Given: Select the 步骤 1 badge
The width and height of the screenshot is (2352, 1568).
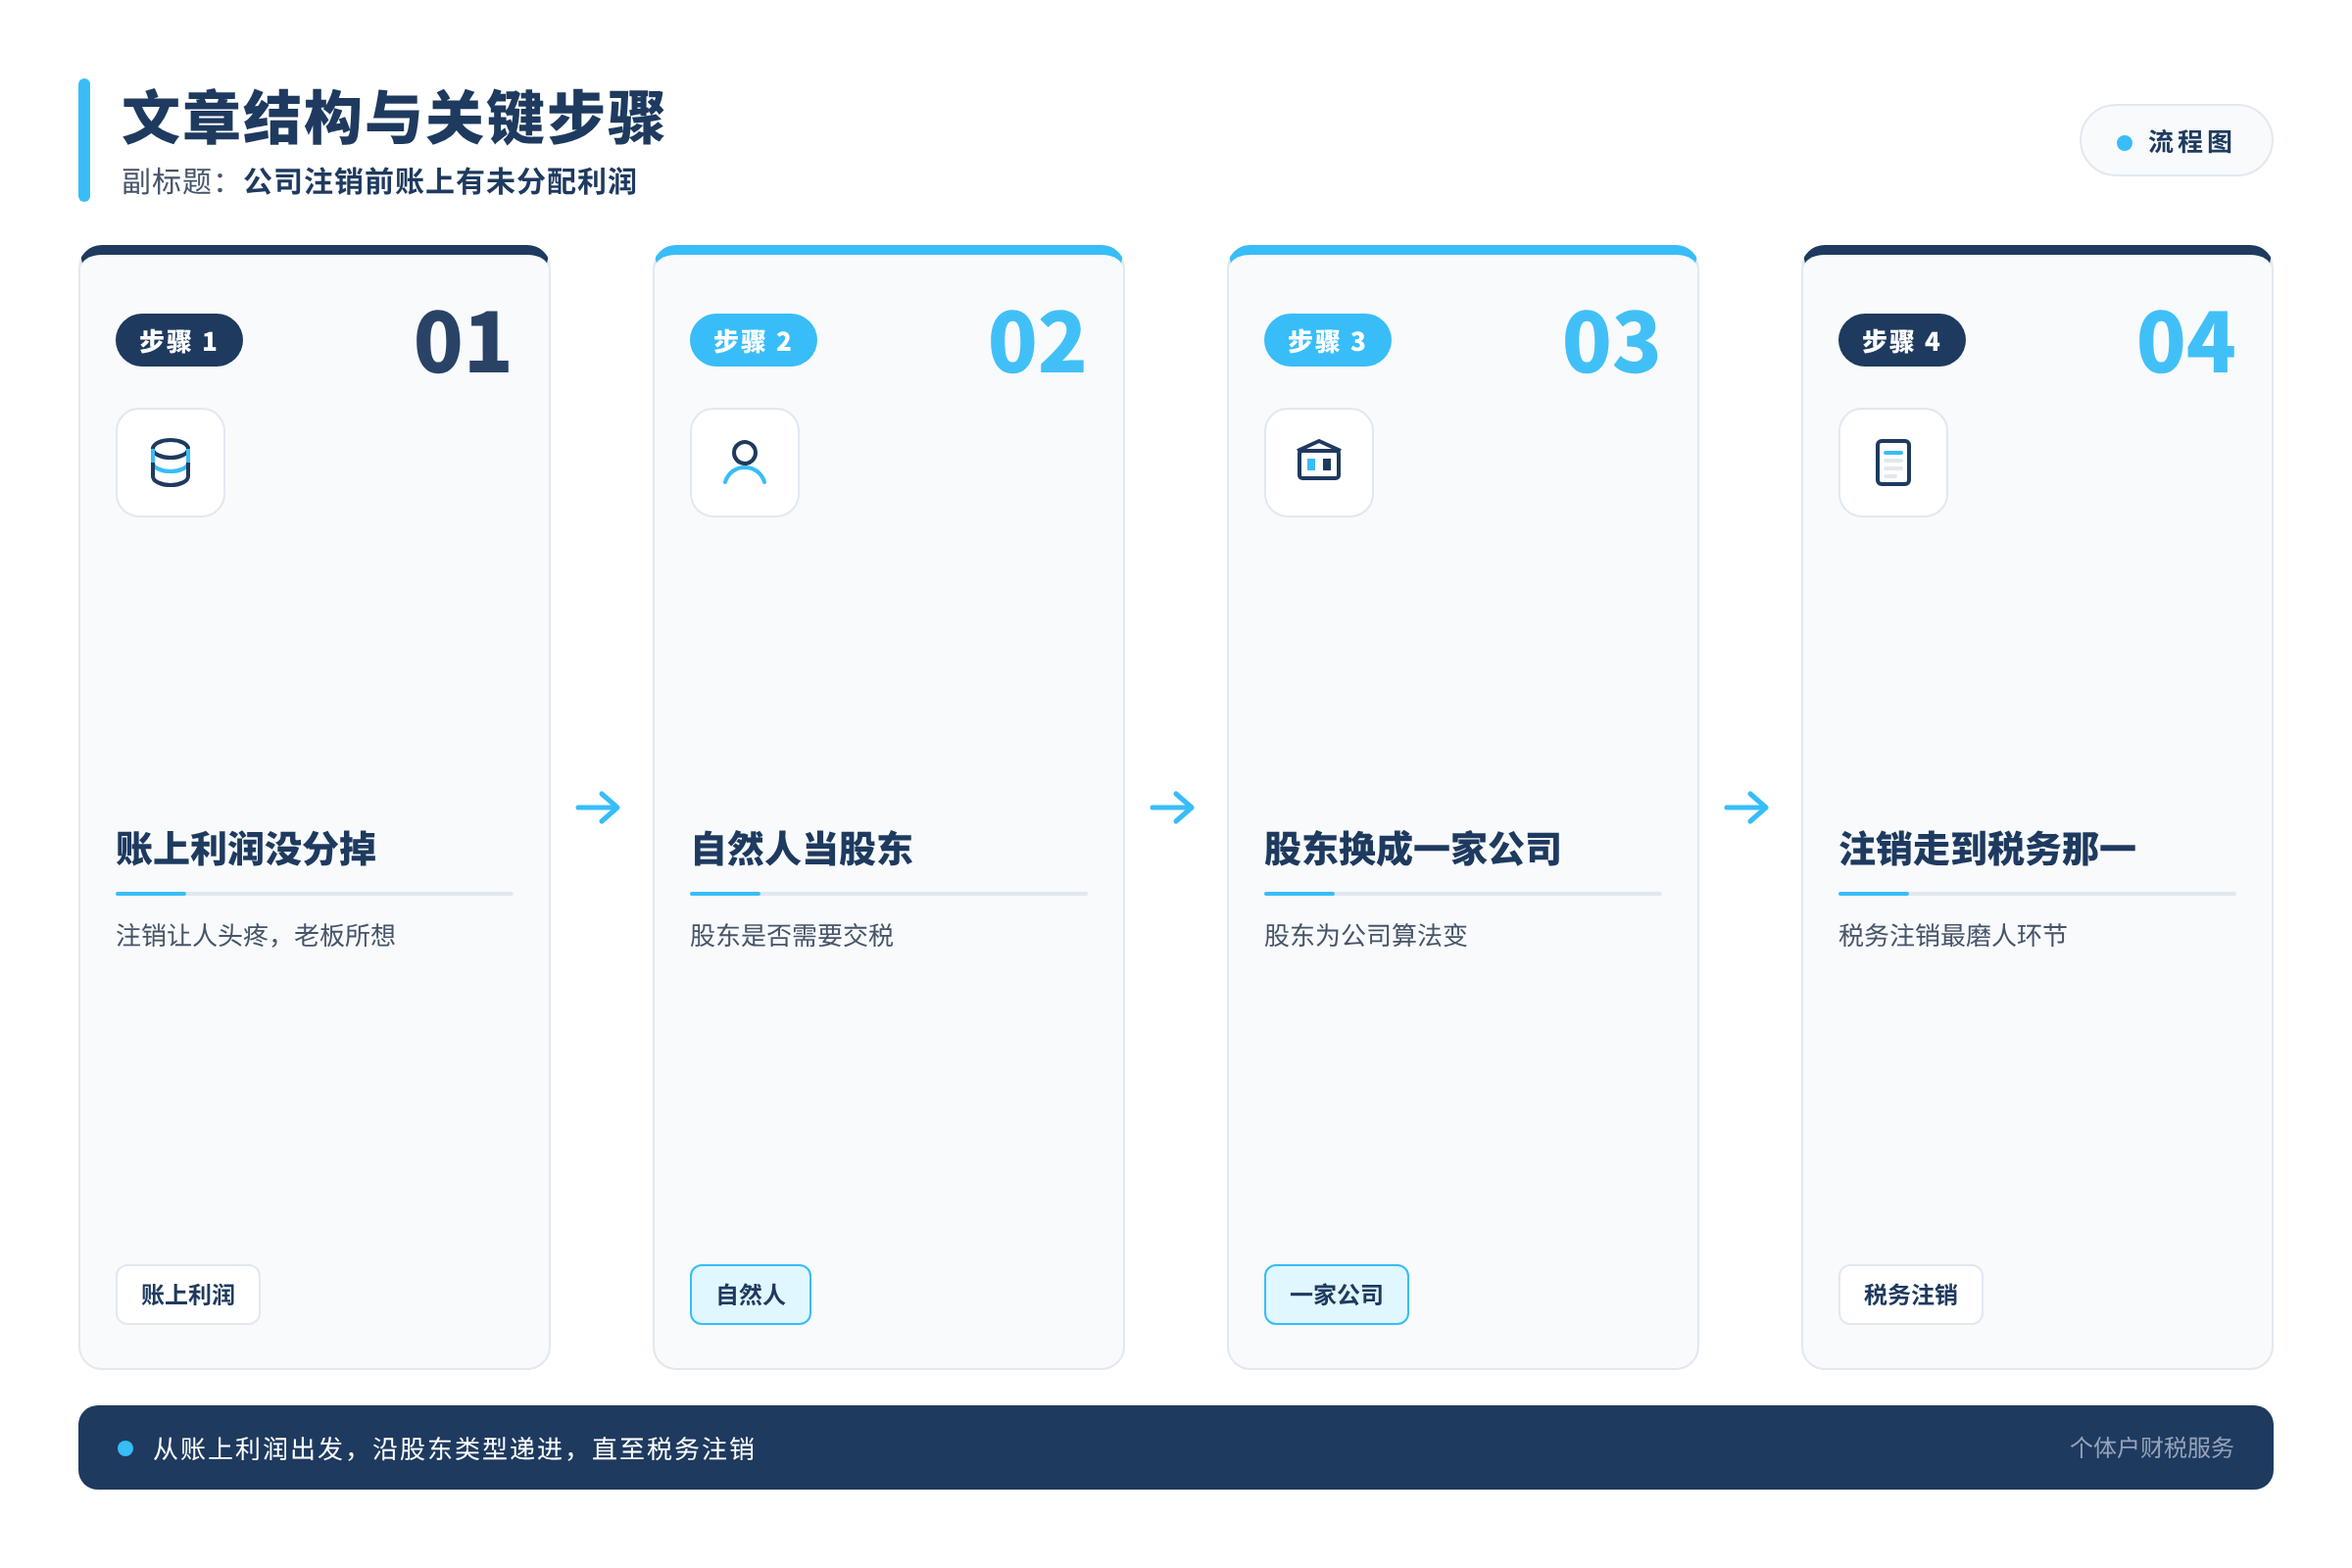Looking at the screenshot, I should tap(179, 341).
